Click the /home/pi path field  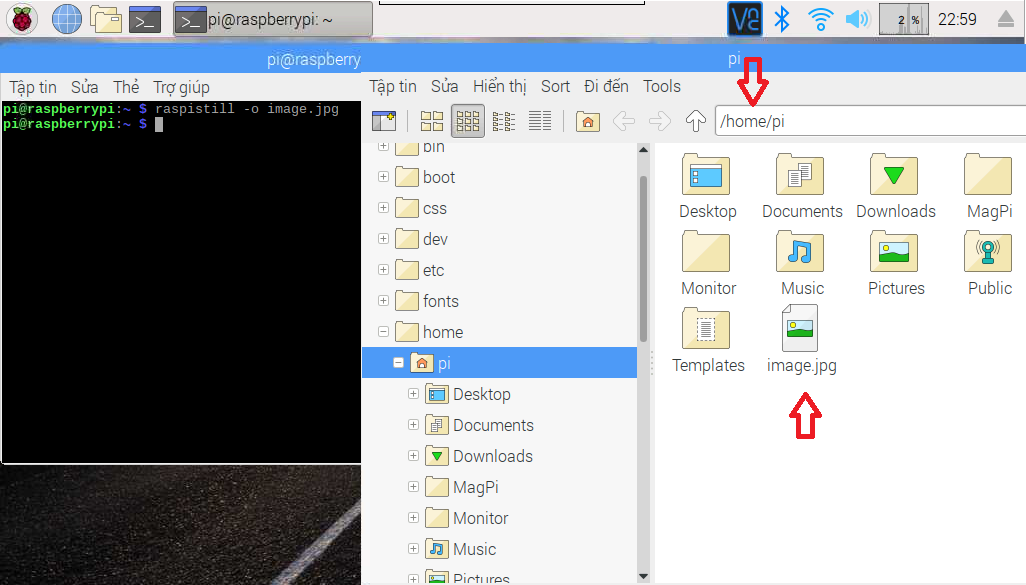point(870,121)
